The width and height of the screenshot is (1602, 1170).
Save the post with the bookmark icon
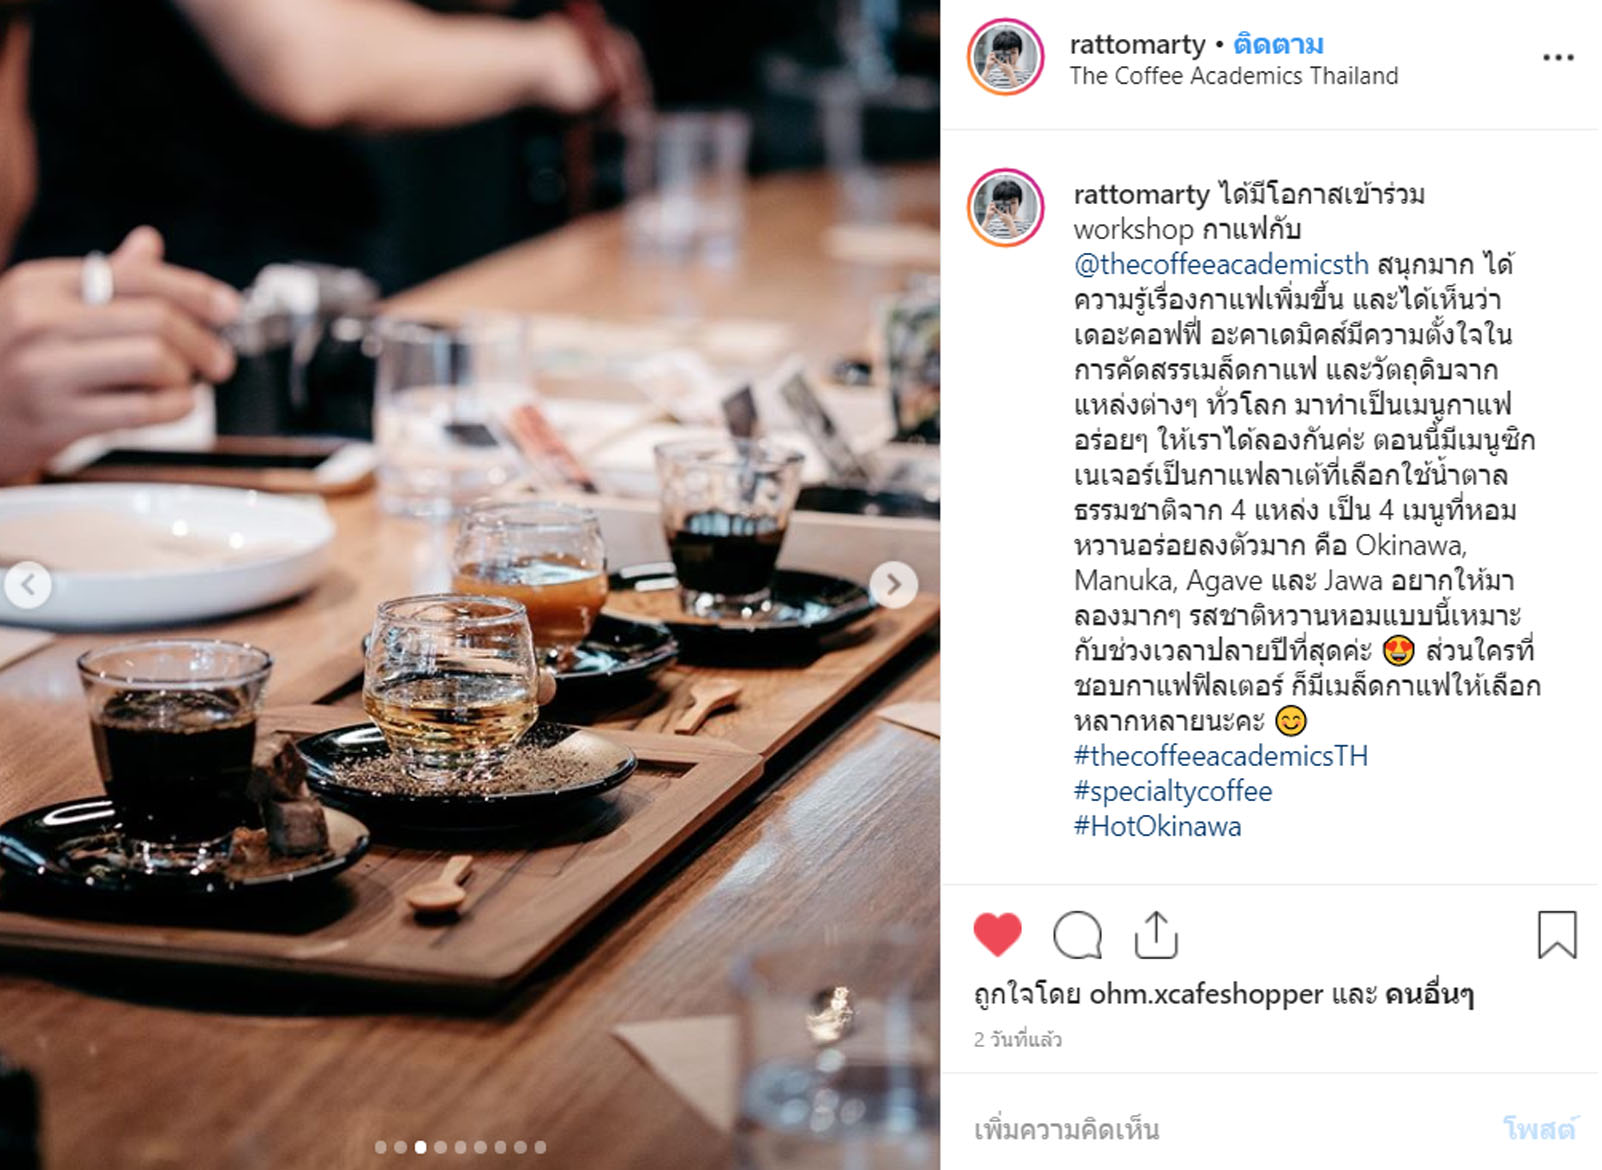click(1556, 935)
